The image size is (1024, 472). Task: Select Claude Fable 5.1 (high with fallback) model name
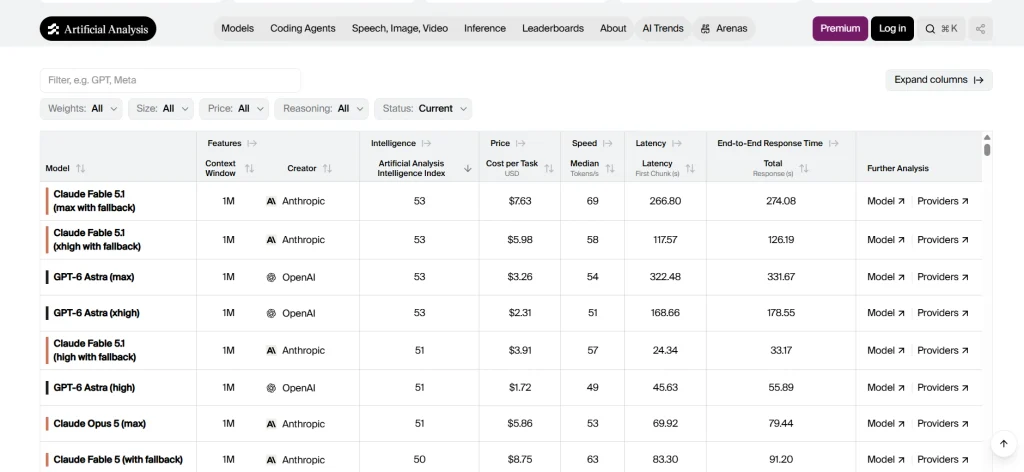pyautogui.click(x=95, y=350)
